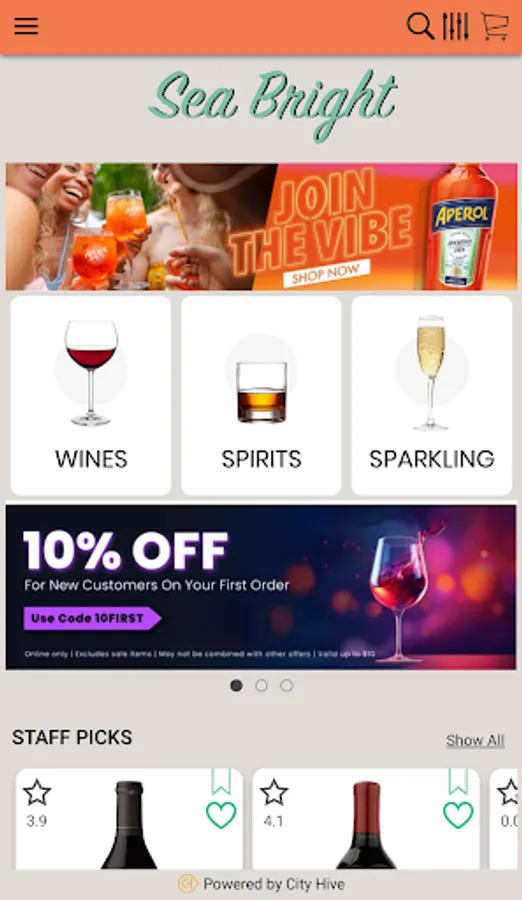The height and width of the screenshot is (900, 522).
Task: Select the second carousel indicator dot
Action: (261, 685)
